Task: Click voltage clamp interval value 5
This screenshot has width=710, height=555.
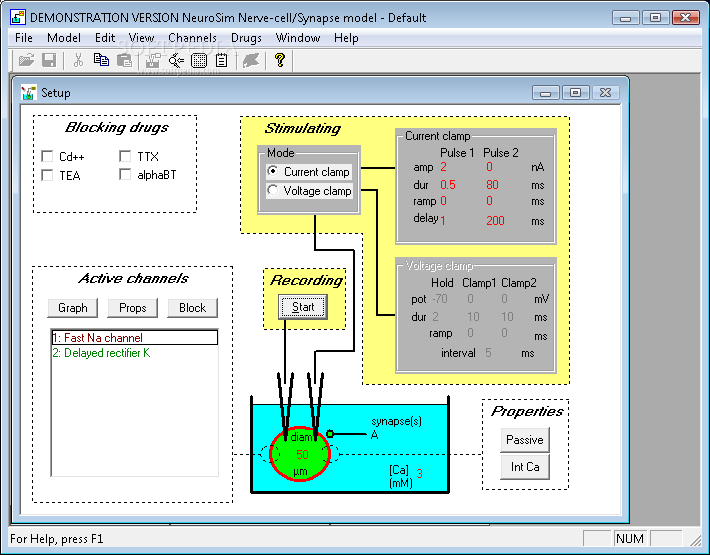Action: click(488, 353)
